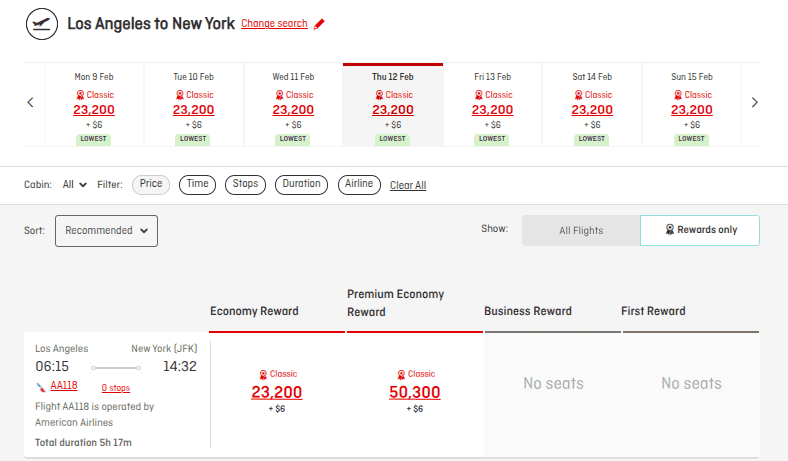The image size is (788, 461).
Task: Click the Premium Economy Reward column header
Action: click(x=396, y=303)
